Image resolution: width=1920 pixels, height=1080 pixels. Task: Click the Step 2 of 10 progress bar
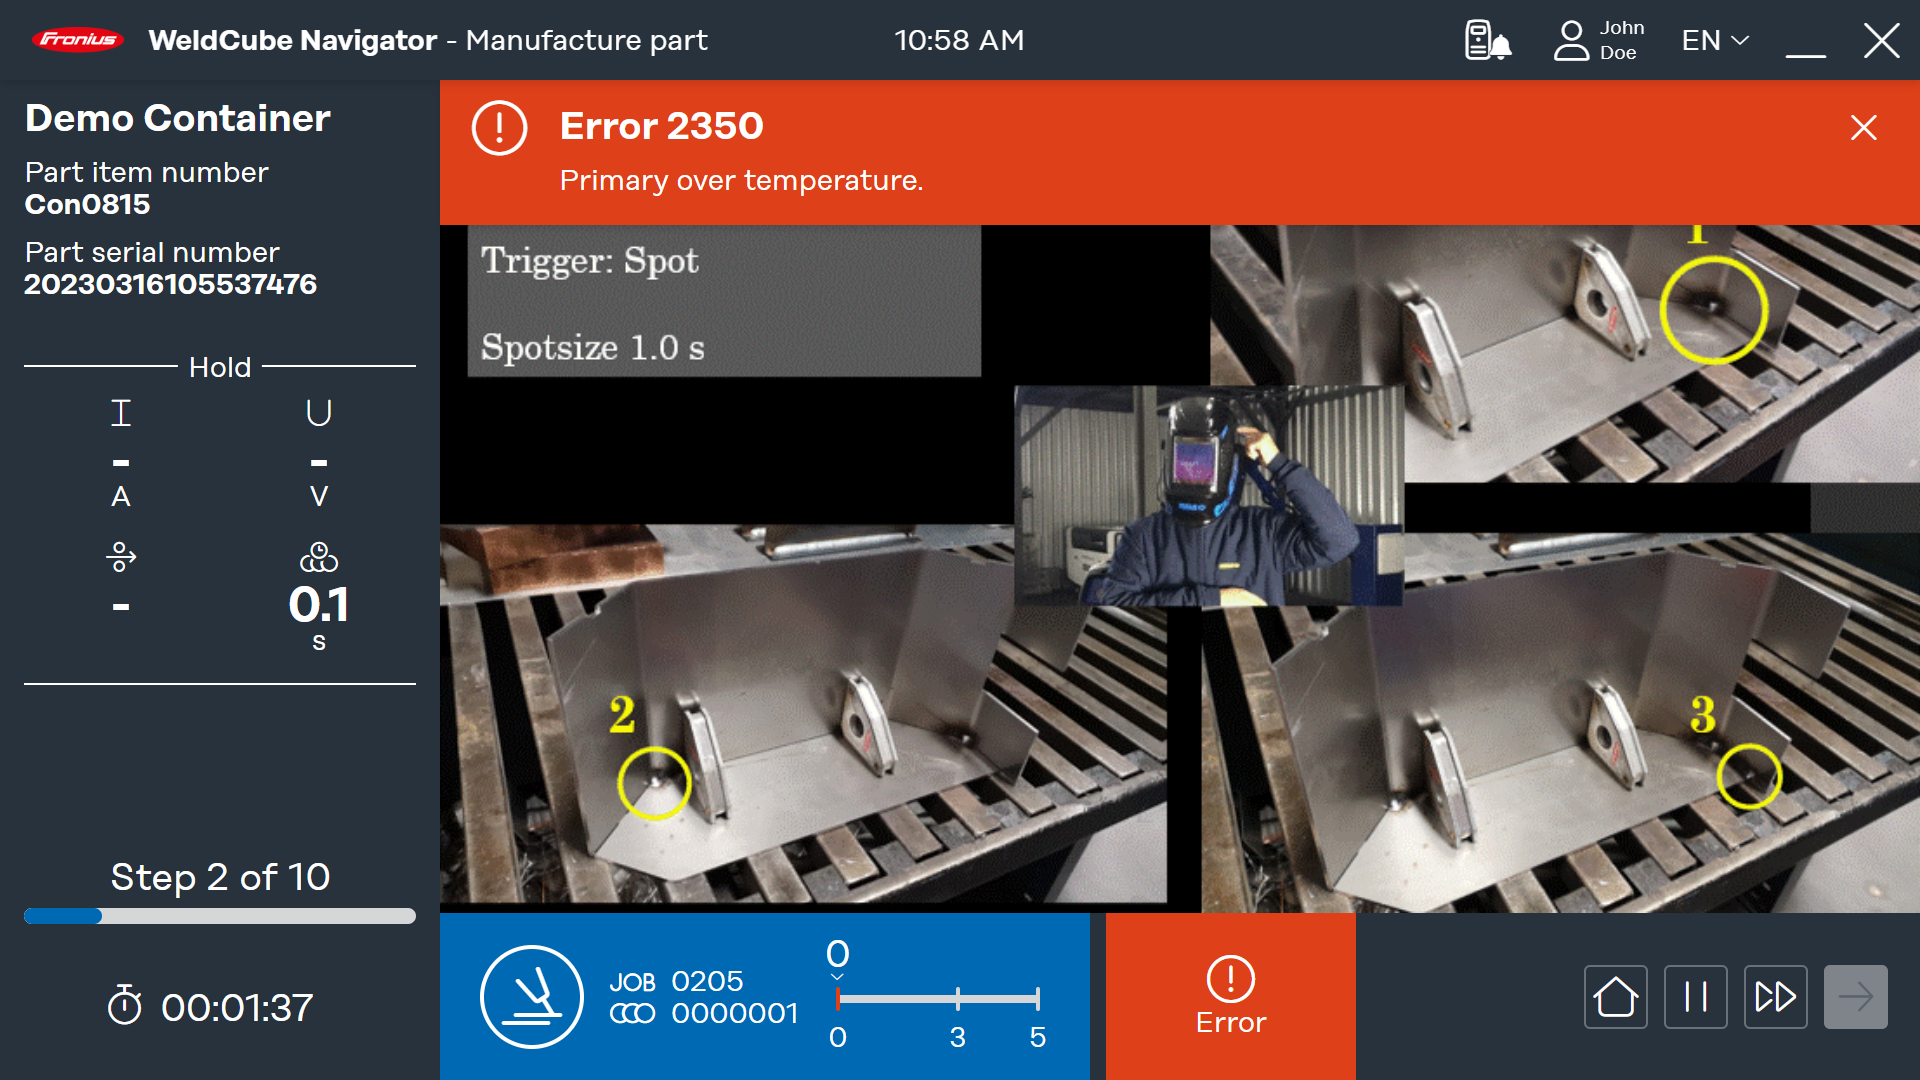220,916
